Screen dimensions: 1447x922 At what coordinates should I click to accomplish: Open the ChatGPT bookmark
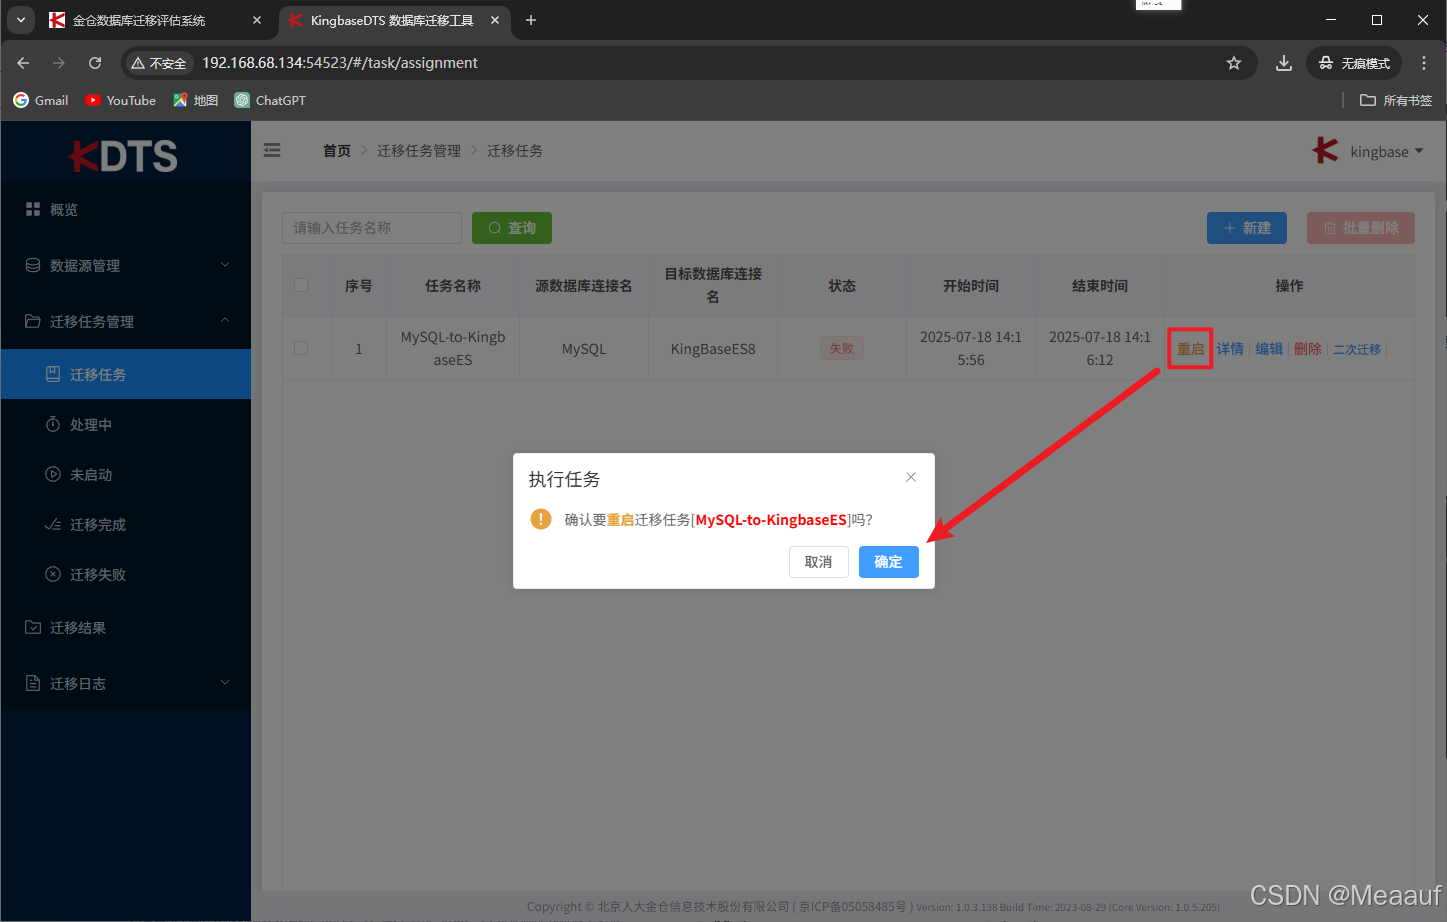point(270,100)
